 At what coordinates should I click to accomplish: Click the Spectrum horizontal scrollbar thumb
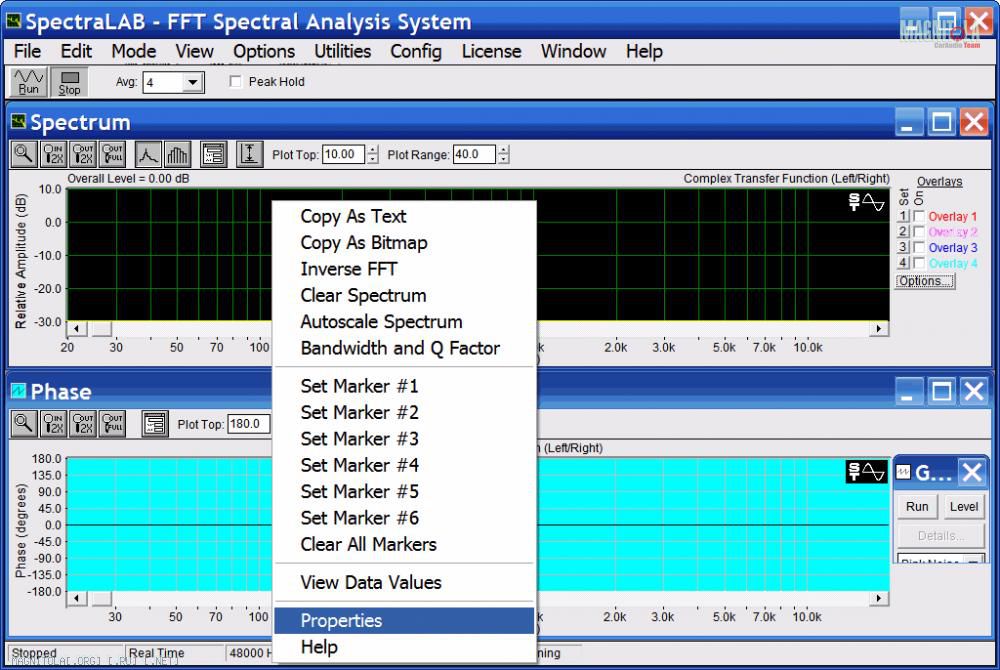102,329
